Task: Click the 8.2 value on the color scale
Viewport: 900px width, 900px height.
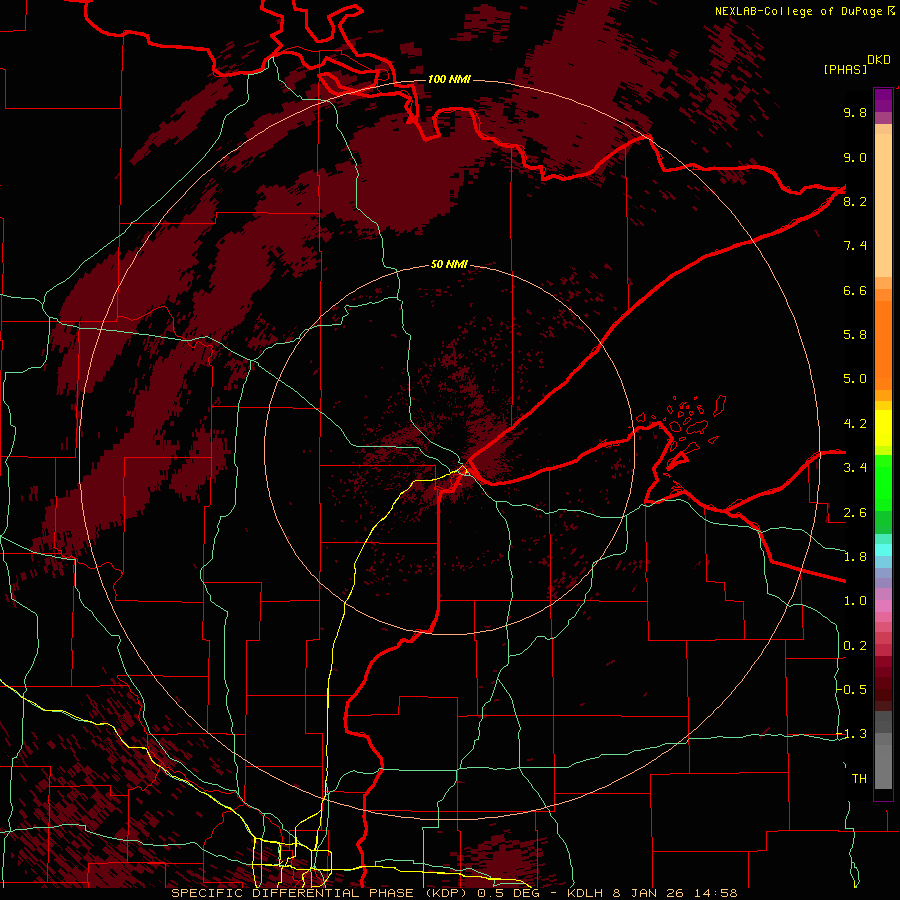Action: coord(855,201)
